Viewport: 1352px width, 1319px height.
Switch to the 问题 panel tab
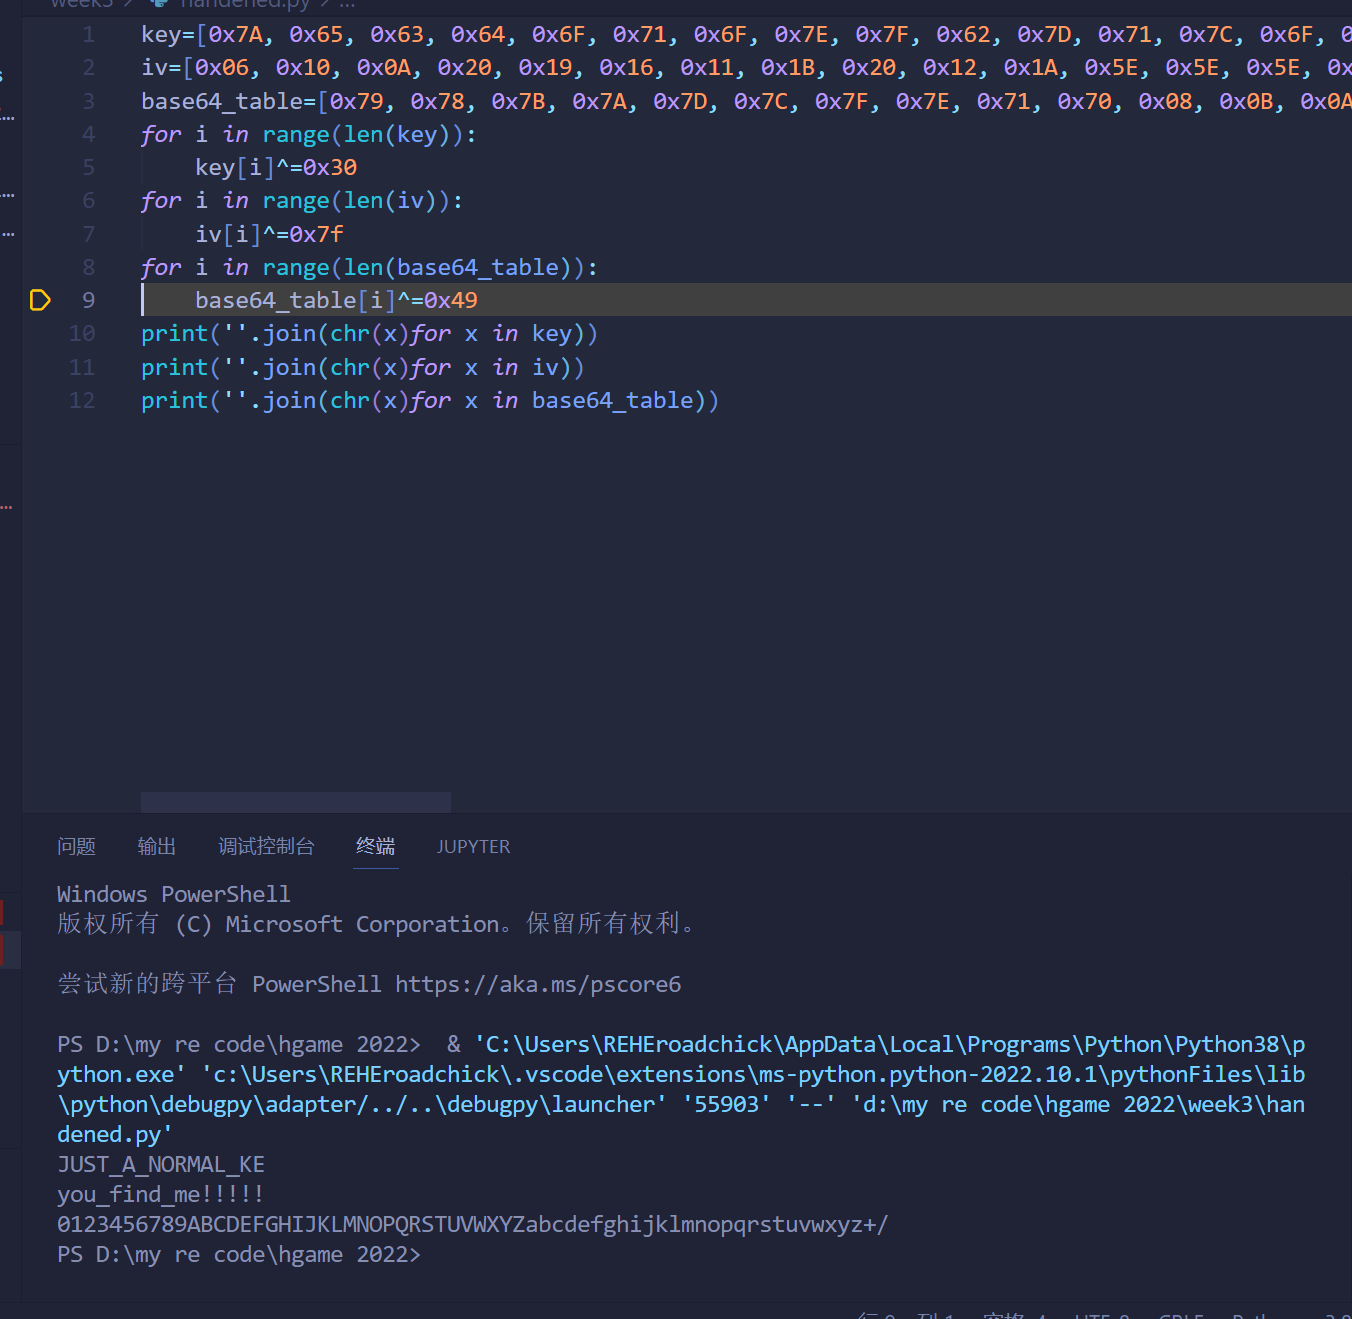point(76,847)
